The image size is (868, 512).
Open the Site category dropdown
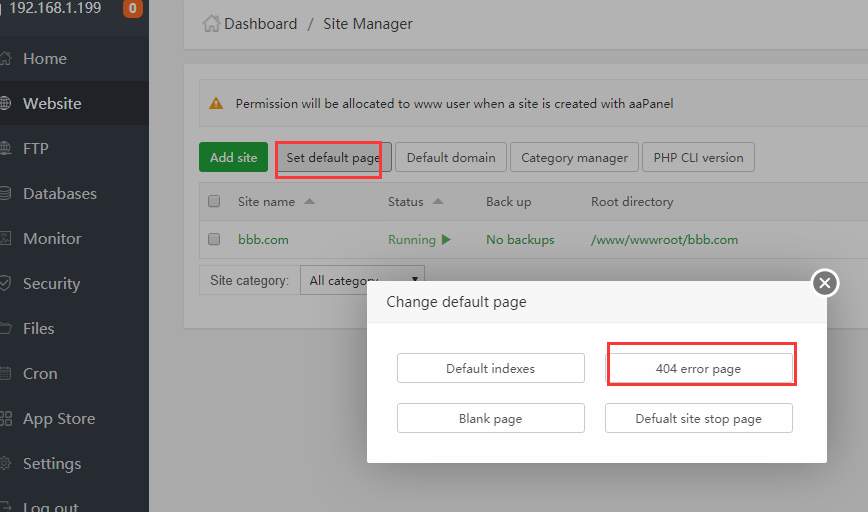(363, 281)
